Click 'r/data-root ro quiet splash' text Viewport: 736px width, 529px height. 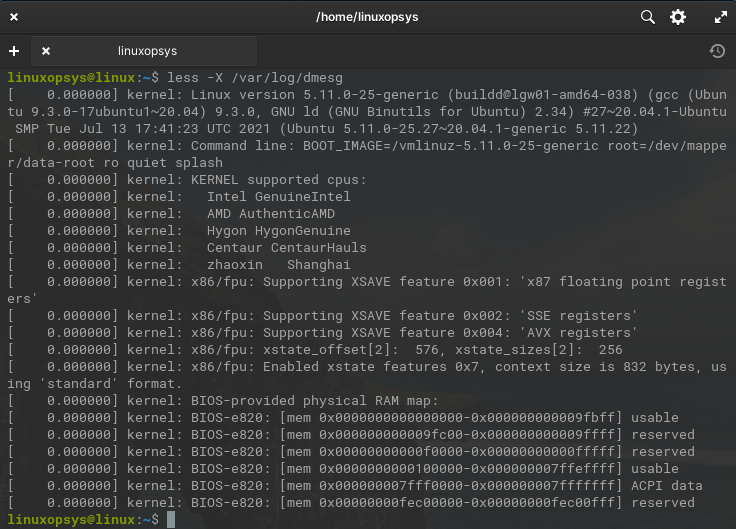tap(115, 163)
